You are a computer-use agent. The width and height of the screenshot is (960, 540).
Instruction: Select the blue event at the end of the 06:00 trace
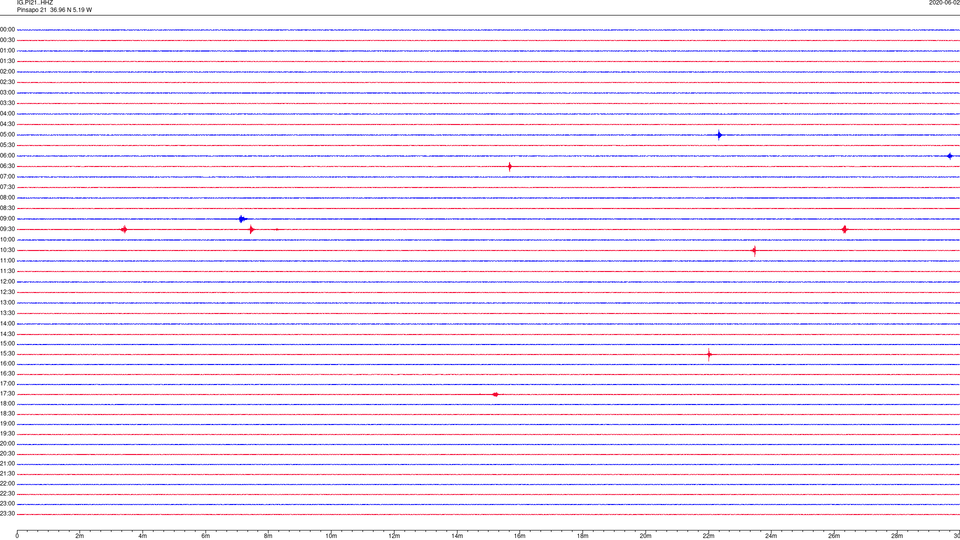(950, 156)
